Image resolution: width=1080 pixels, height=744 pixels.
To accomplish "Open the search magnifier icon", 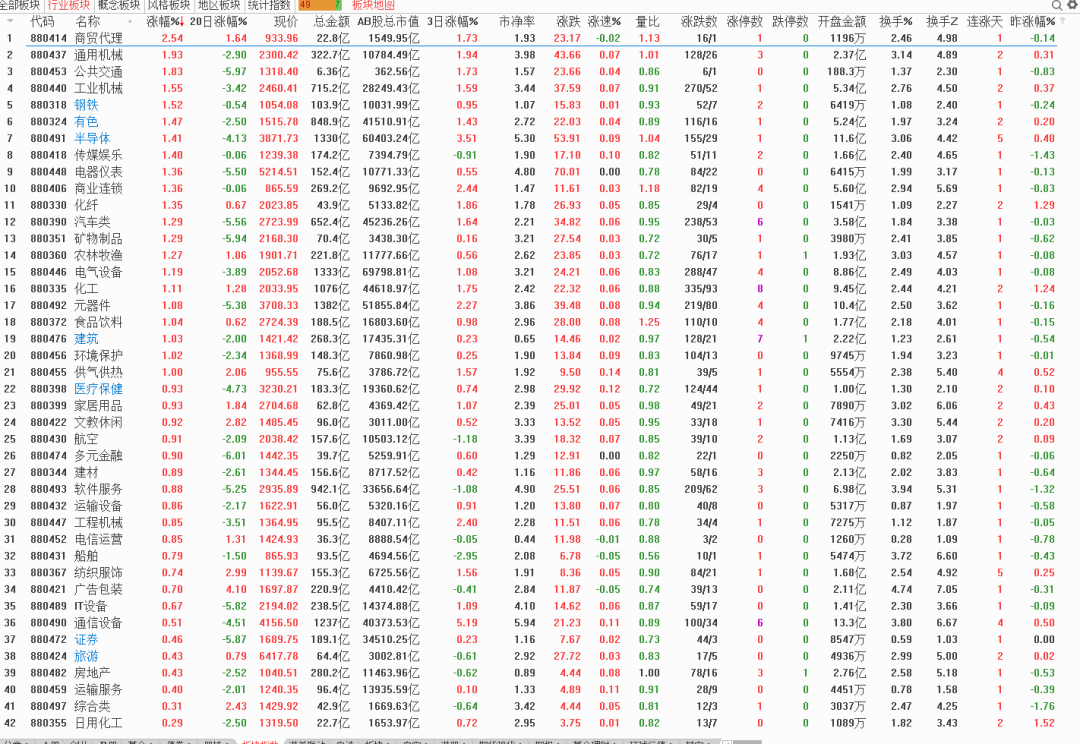I will 1057,5.
